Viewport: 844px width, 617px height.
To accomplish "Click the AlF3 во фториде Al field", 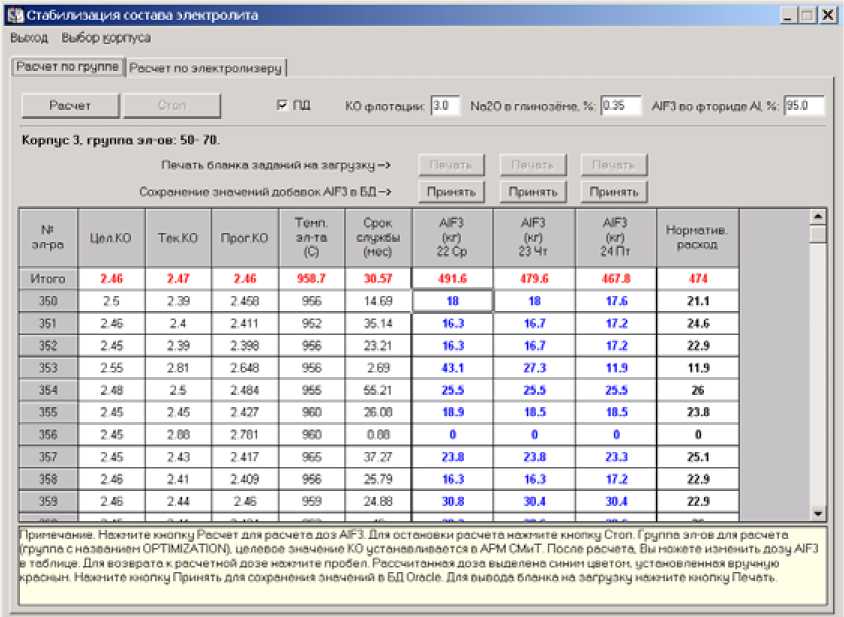I will [803, 106].
